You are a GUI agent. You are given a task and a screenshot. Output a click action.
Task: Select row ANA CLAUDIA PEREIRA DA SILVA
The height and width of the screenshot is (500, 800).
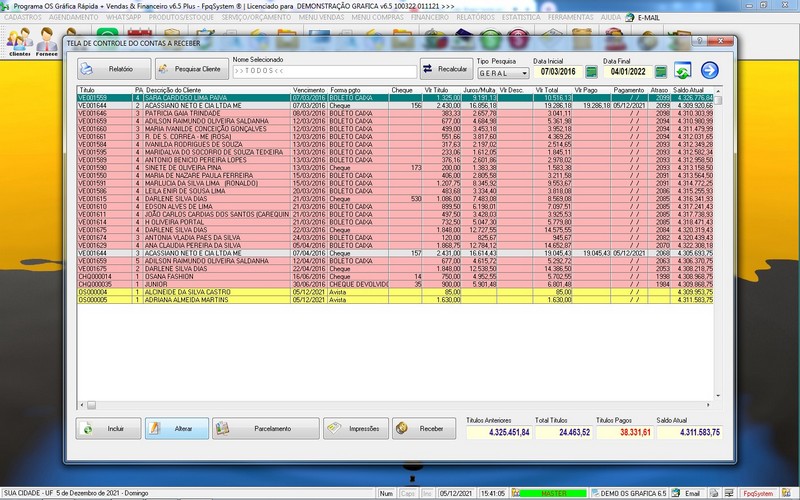tap(395, 245)
